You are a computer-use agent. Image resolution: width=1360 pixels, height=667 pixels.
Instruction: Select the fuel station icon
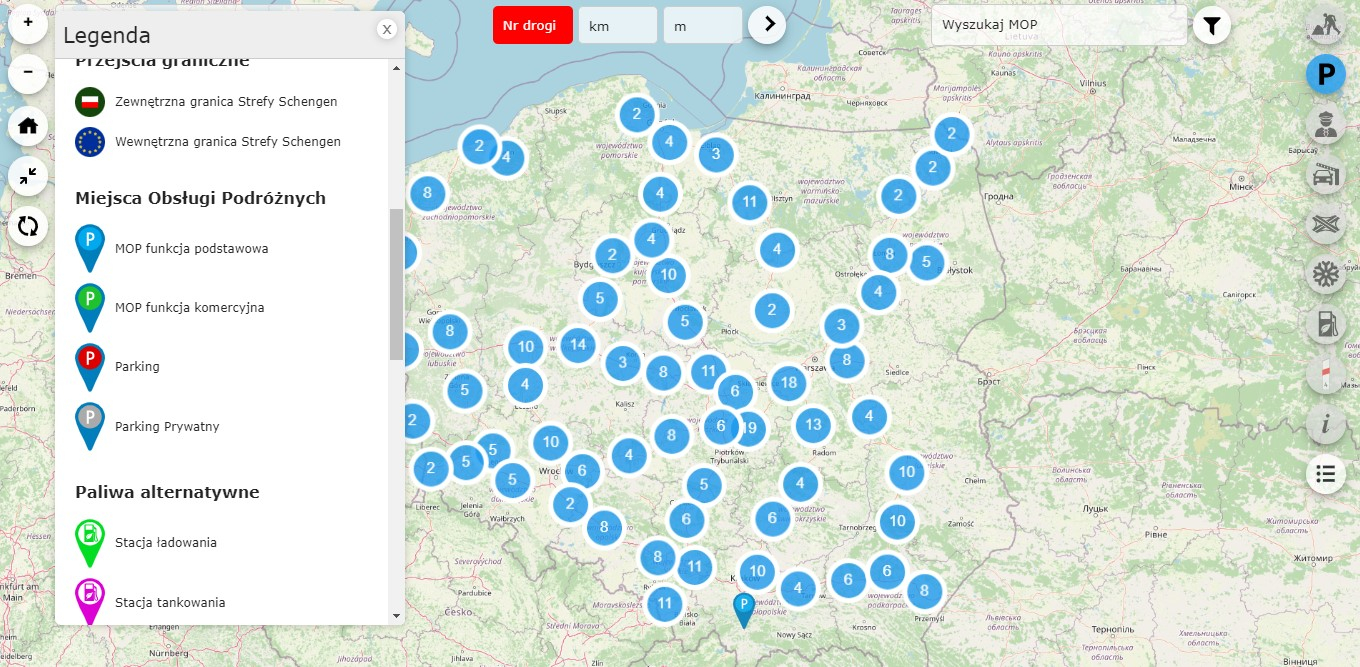pyautogui.click(x=1326, y=324)
